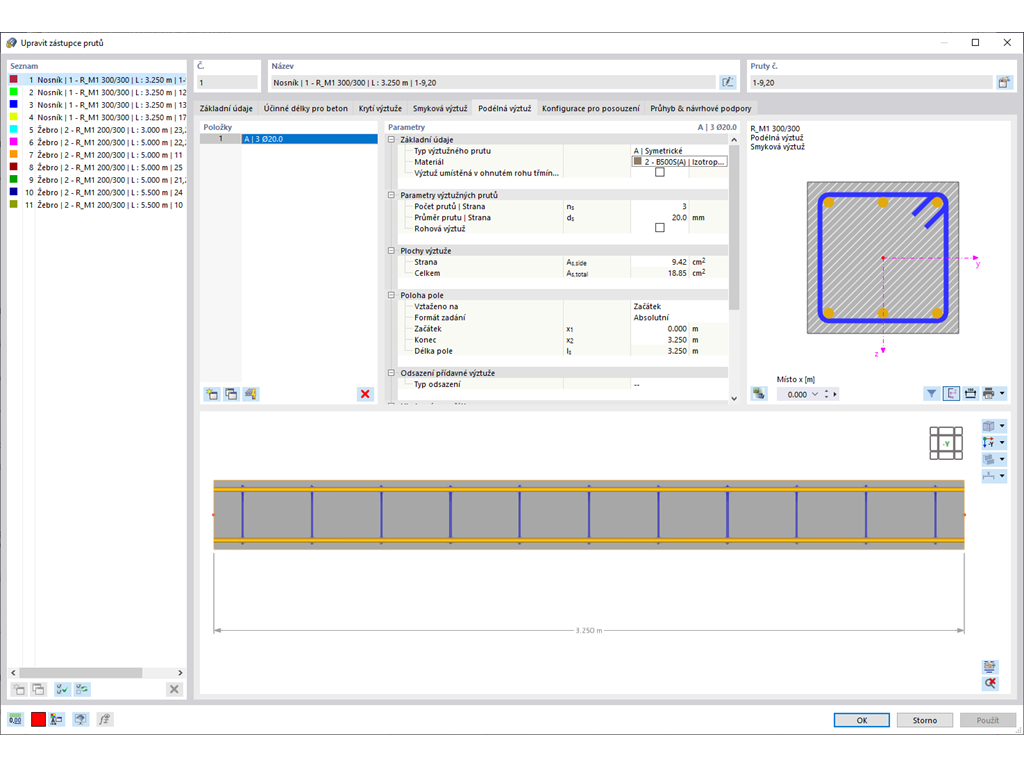
Task: Collapse the Základní údaje group
Action: [391, 140]
